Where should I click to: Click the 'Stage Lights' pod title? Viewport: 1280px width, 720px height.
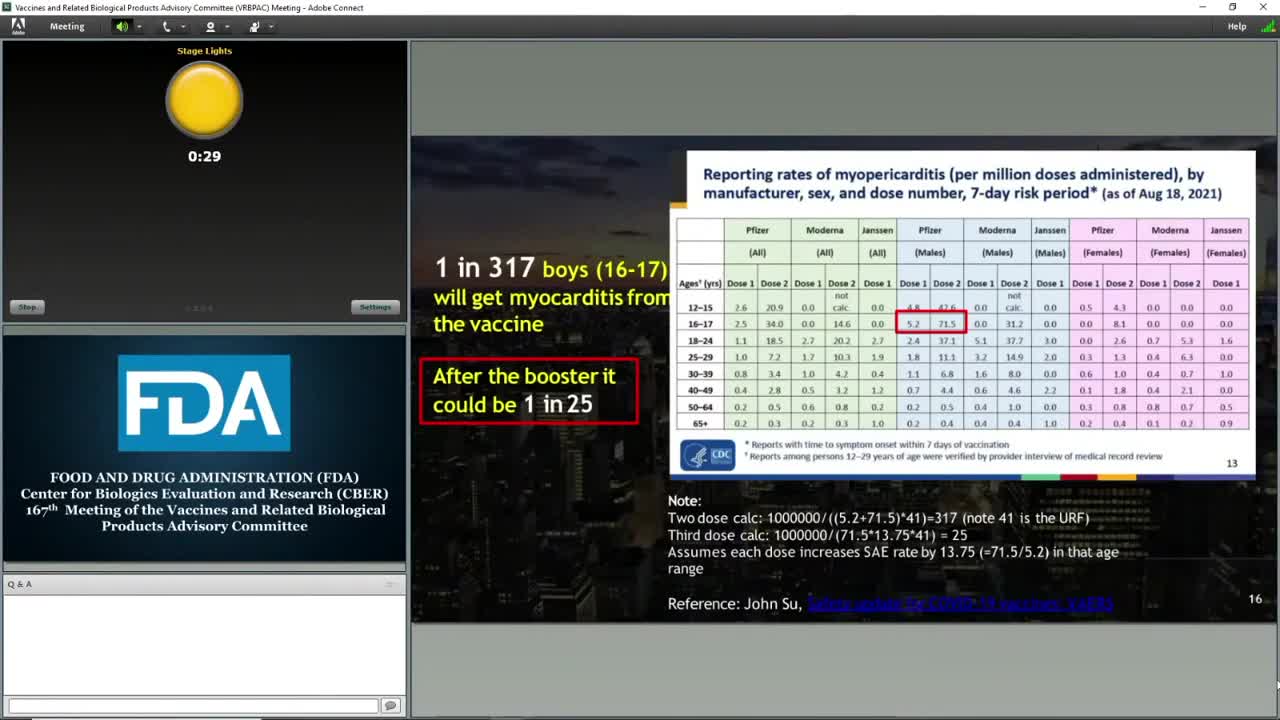[x=204, y=51]
